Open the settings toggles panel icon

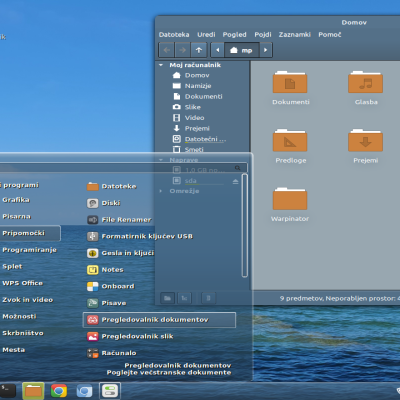[x=110, y=391]
